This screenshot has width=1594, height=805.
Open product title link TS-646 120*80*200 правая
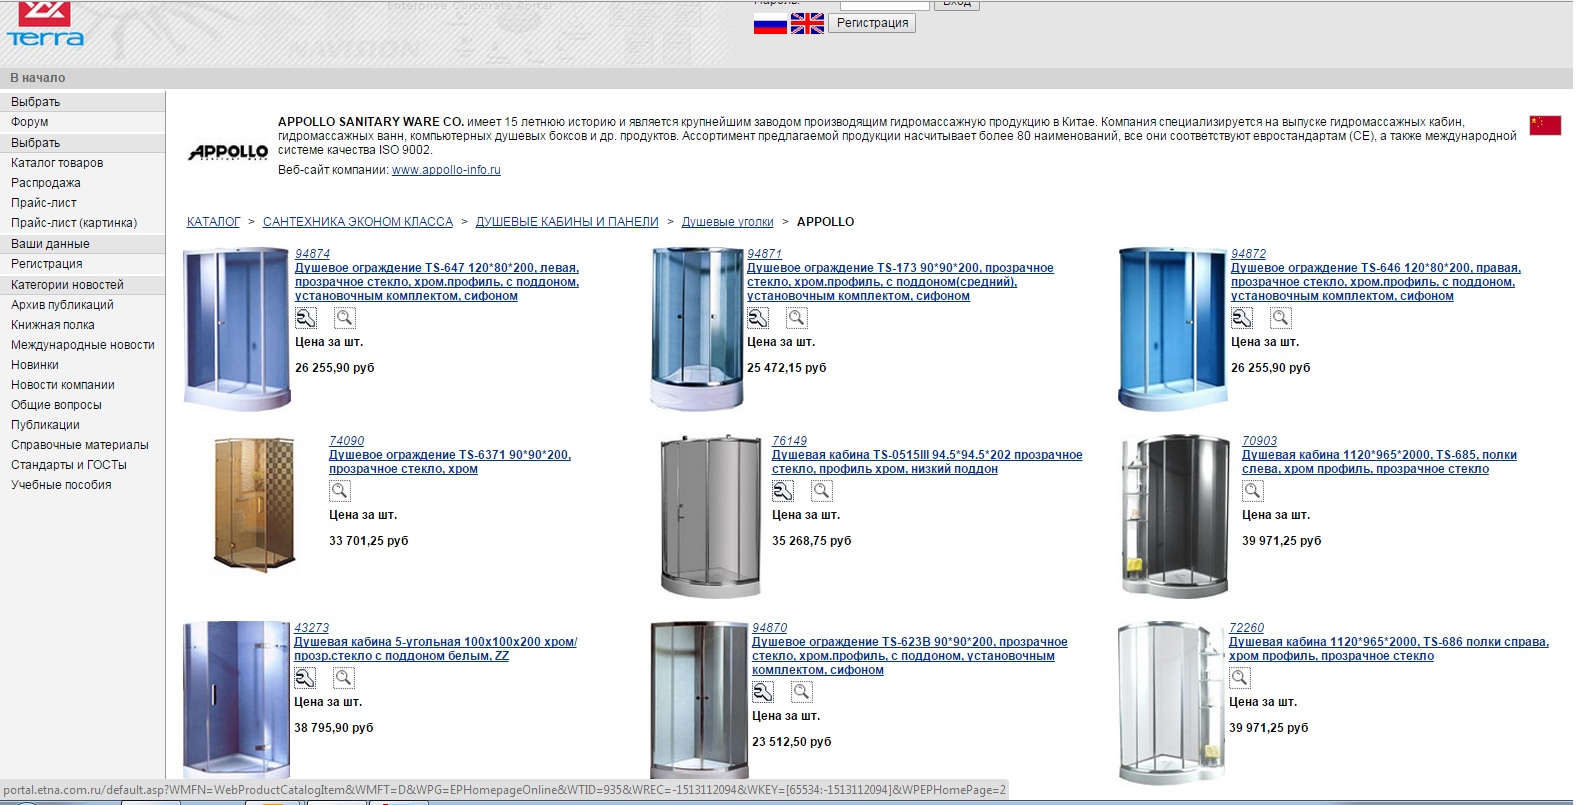coord(1376,282)
